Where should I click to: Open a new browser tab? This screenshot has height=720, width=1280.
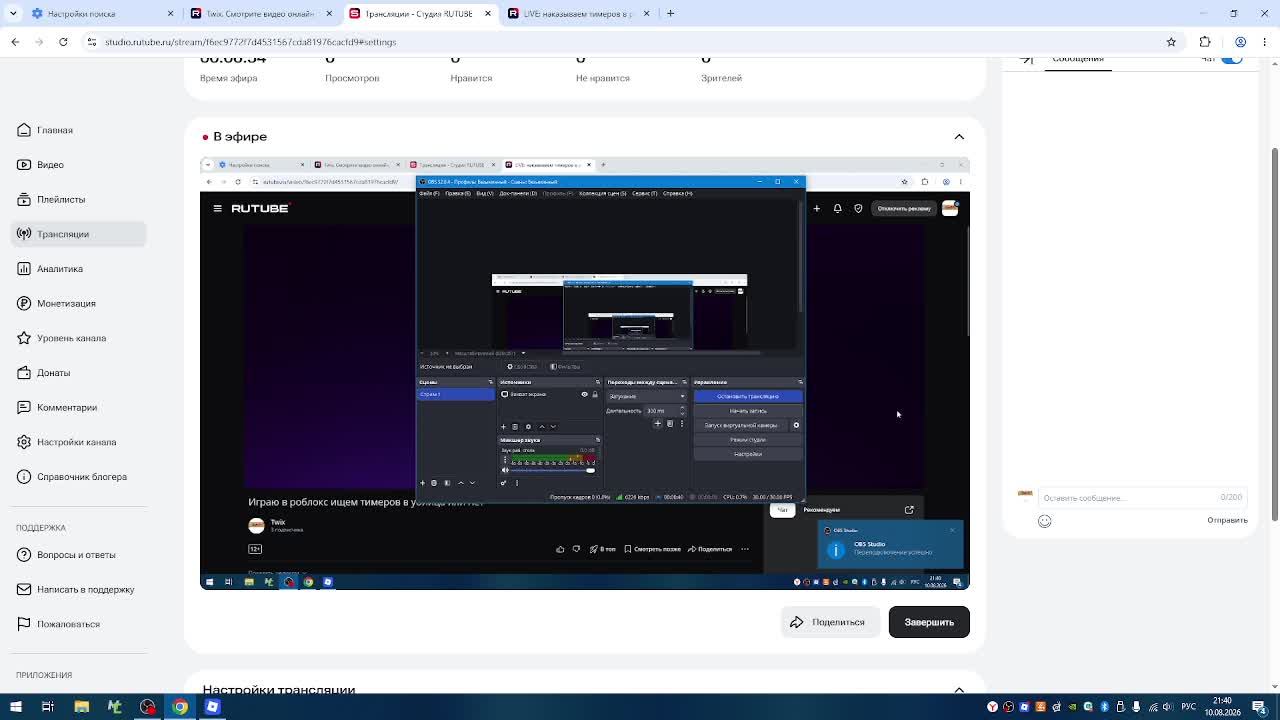click(670, 14)
